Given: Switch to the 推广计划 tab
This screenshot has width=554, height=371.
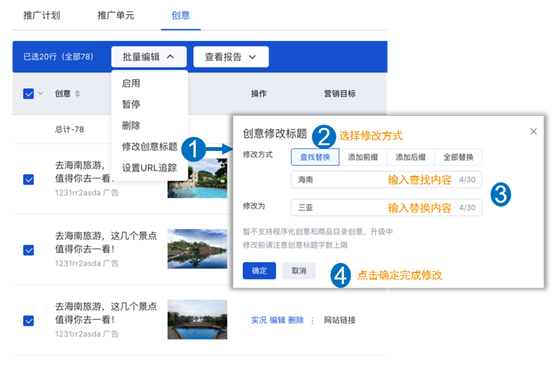Looking at the screenshot, I should [42, 16].
